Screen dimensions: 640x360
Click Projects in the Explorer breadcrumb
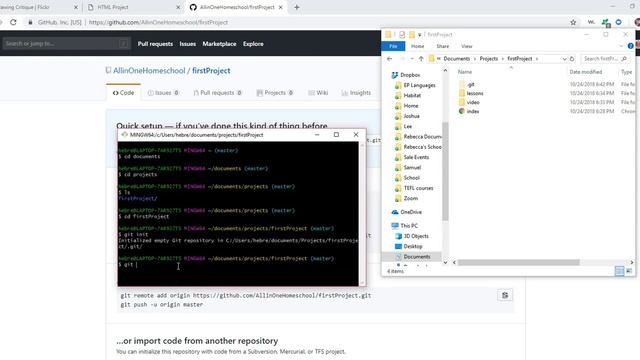[x=489, y=59]
